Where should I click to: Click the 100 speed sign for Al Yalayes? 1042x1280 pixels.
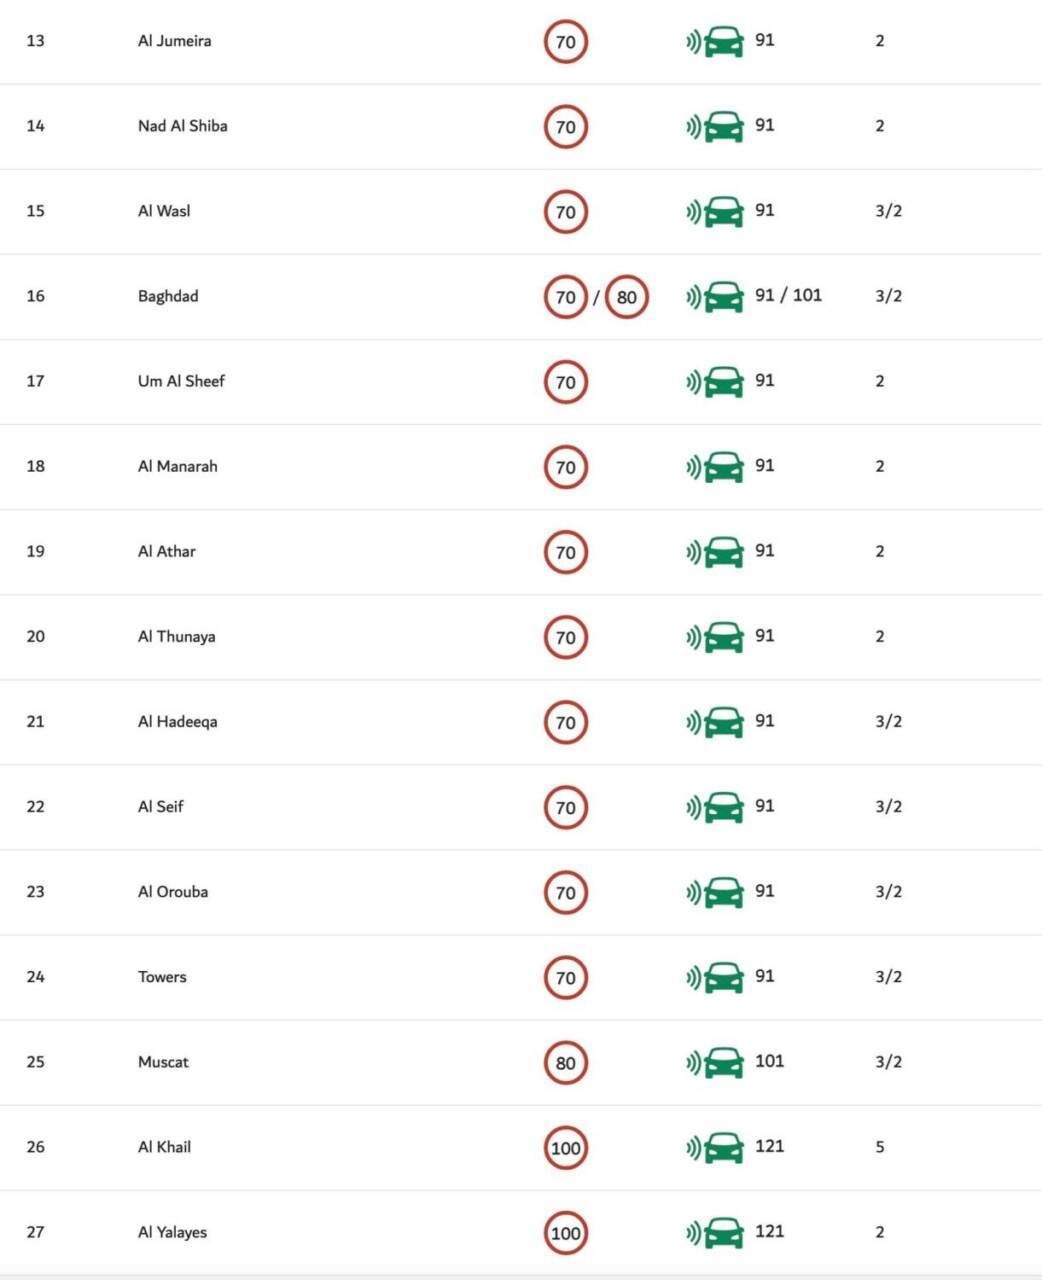point(566,1233)
